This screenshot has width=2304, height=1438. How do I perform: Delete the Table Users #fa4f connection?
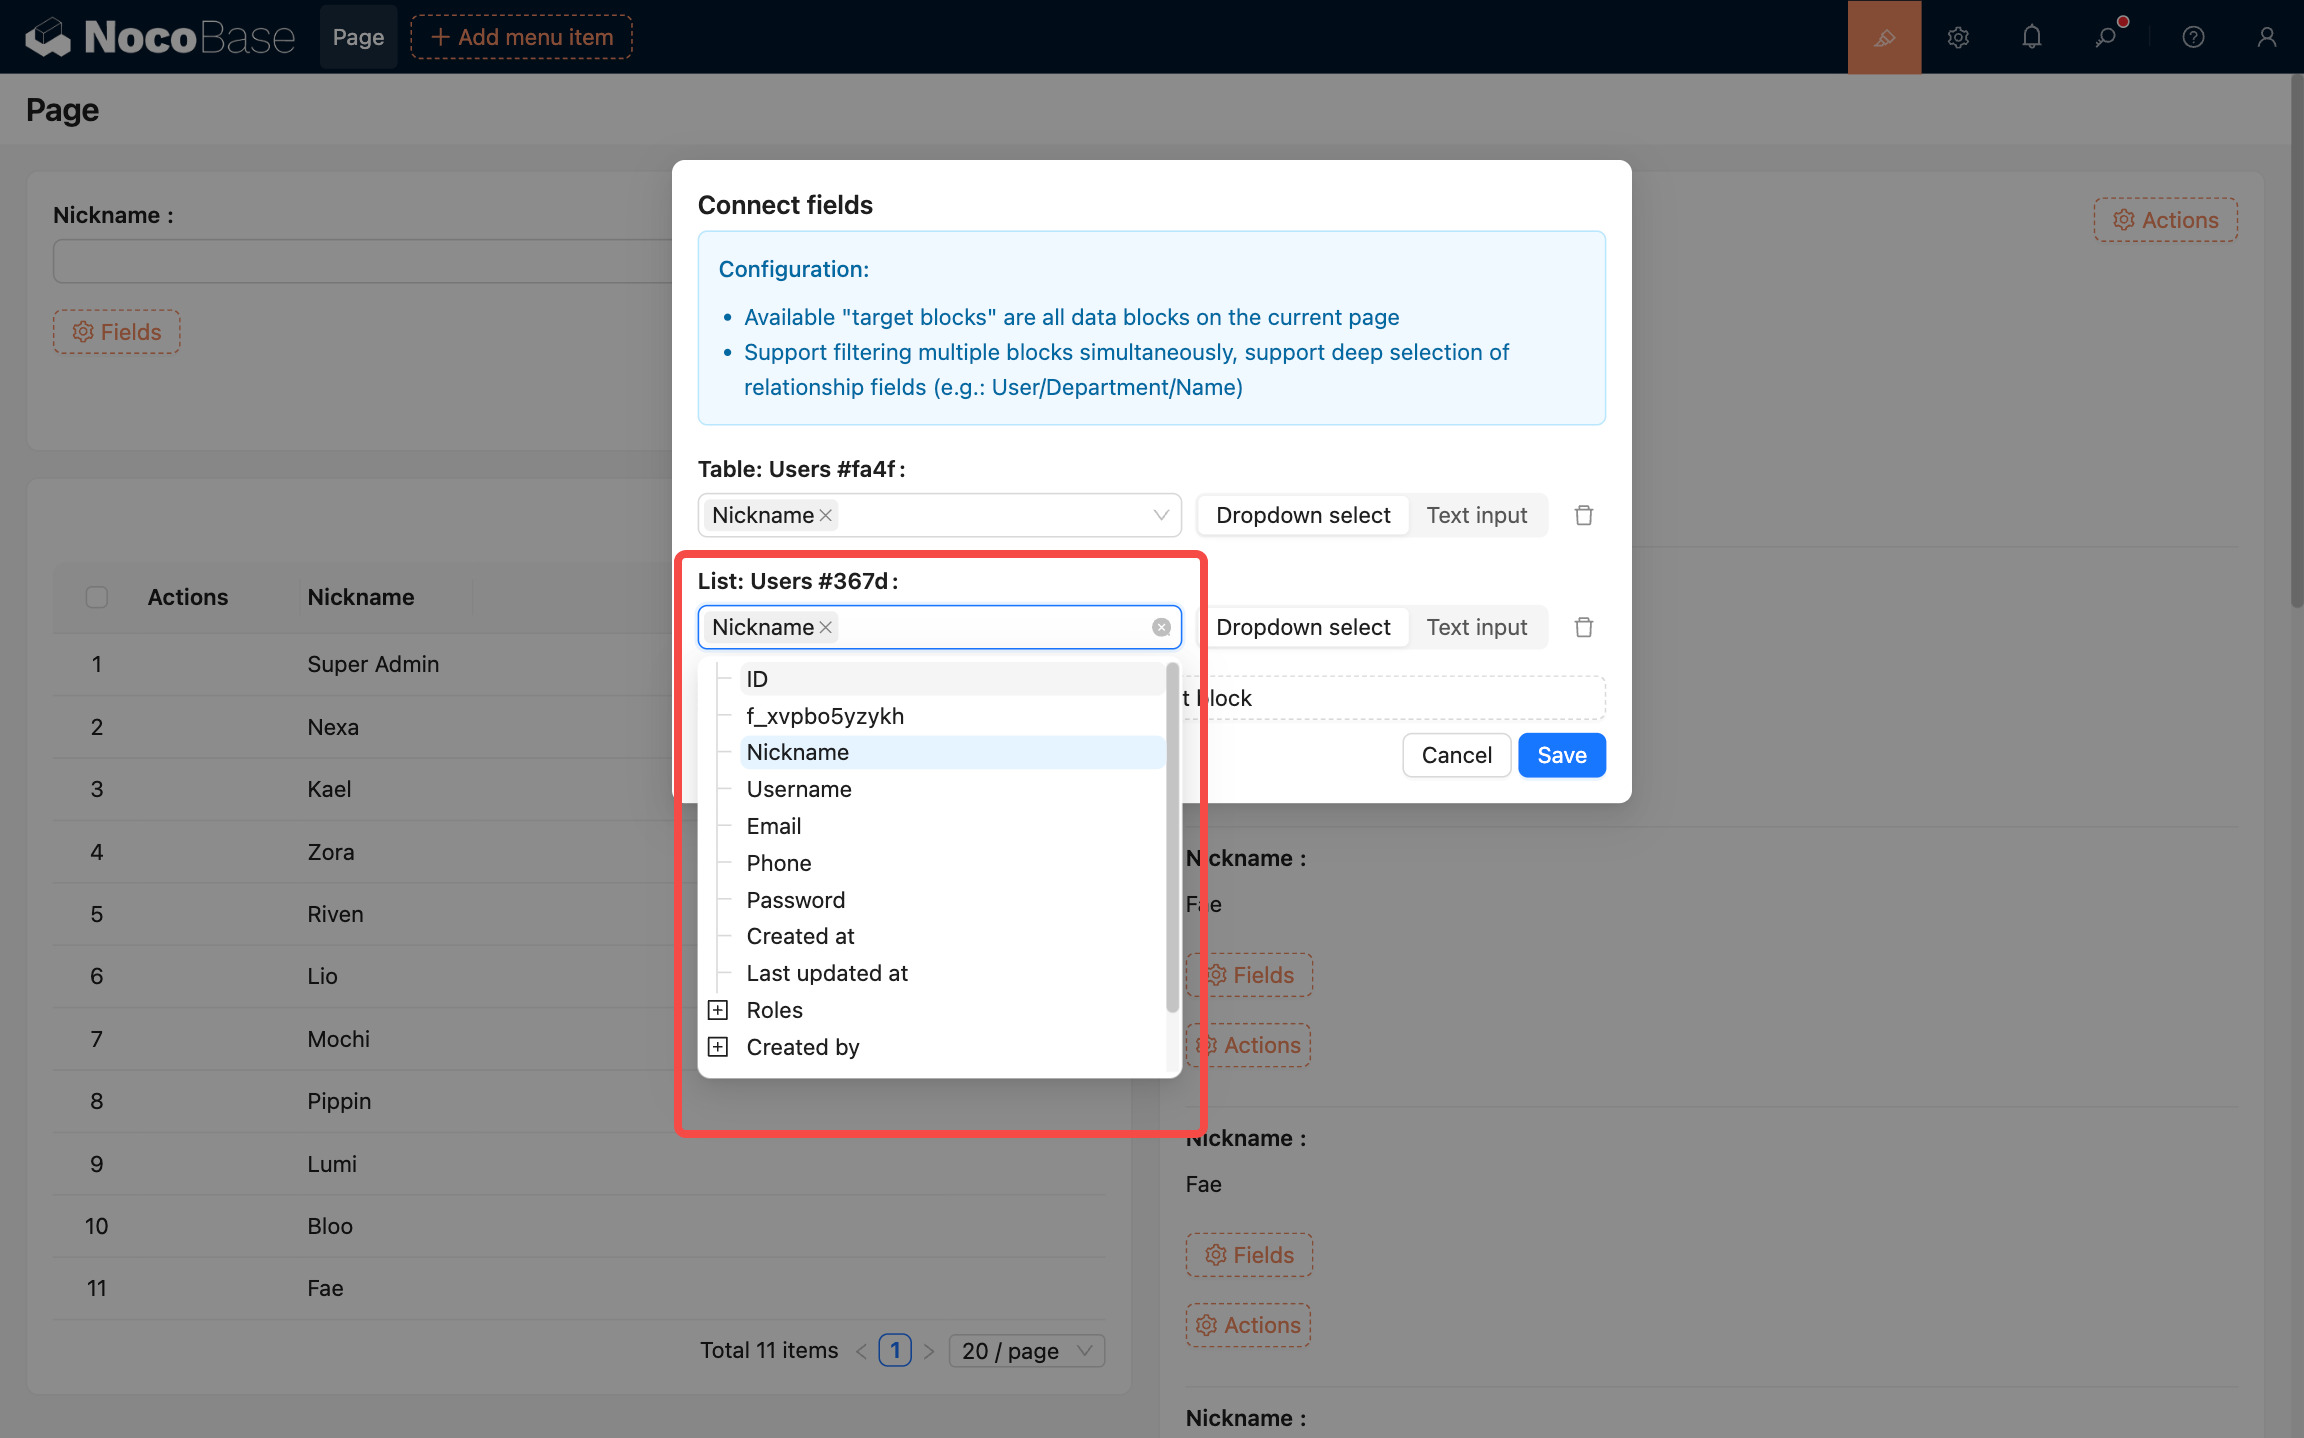[1583, 515]
